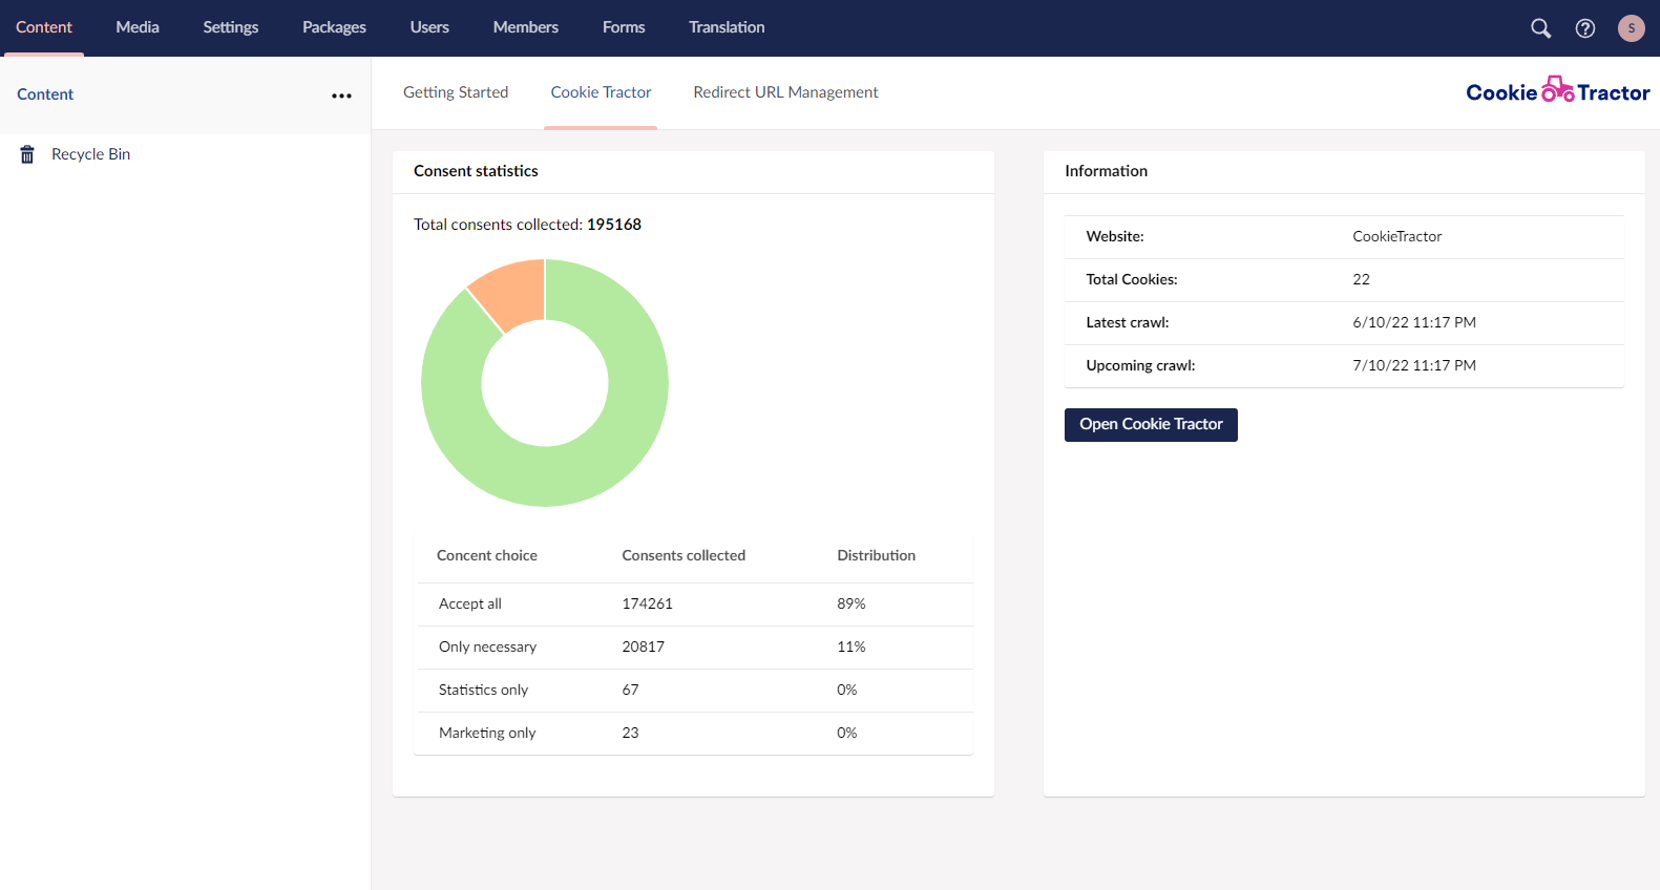The width and height of the screenshot is (1660, 890).
Task: Select the Cookie Tractor tab
Action: [x=600, y=92]
